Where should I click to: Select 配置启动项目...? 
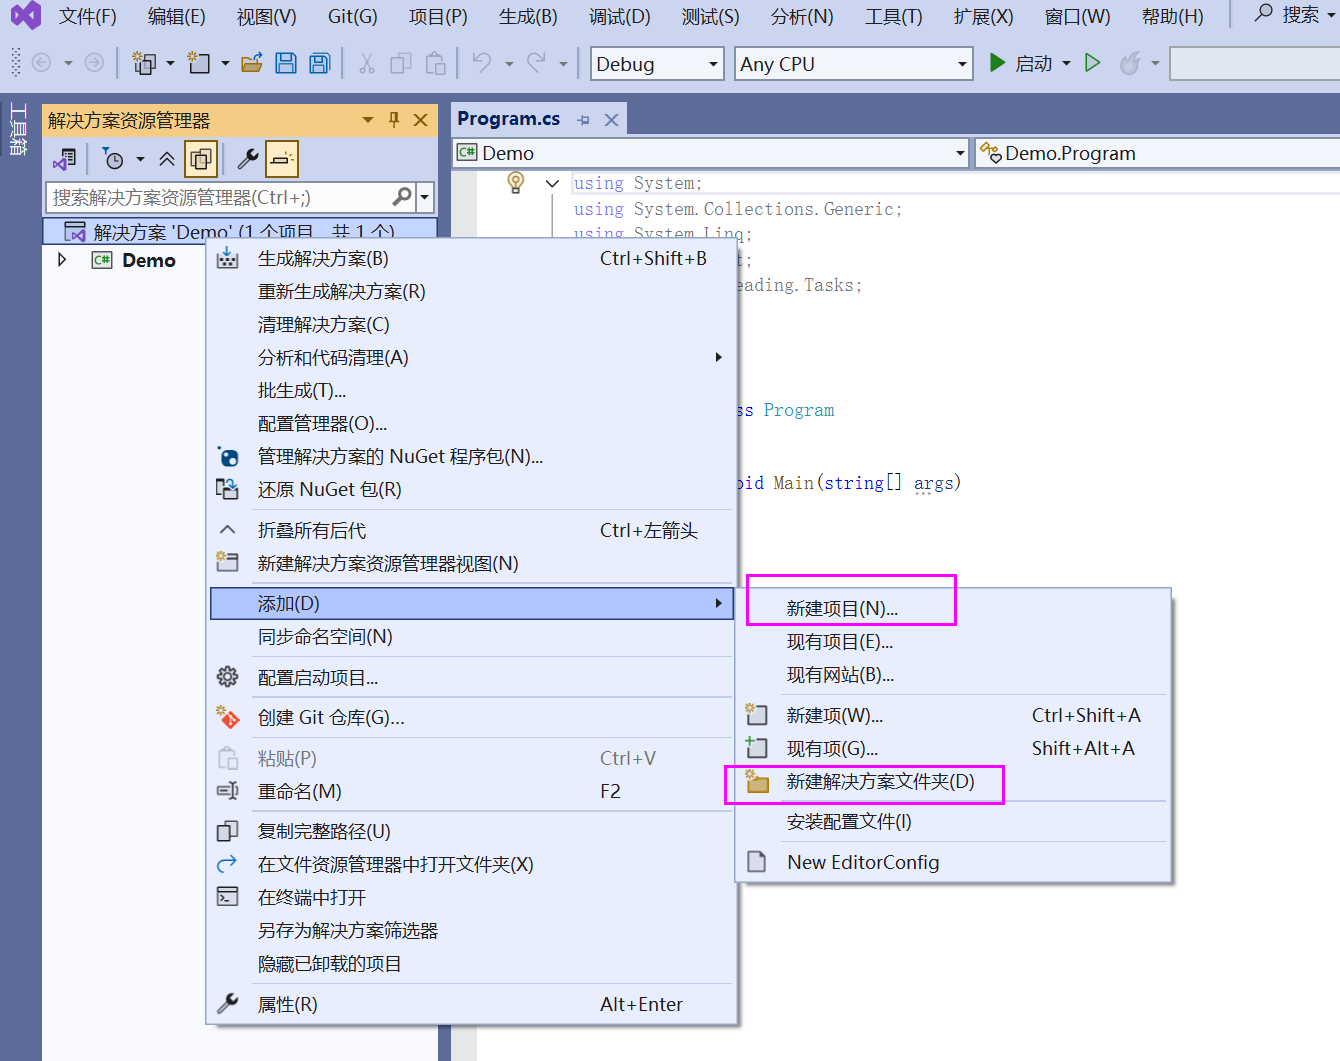click(x=471, y=677)
